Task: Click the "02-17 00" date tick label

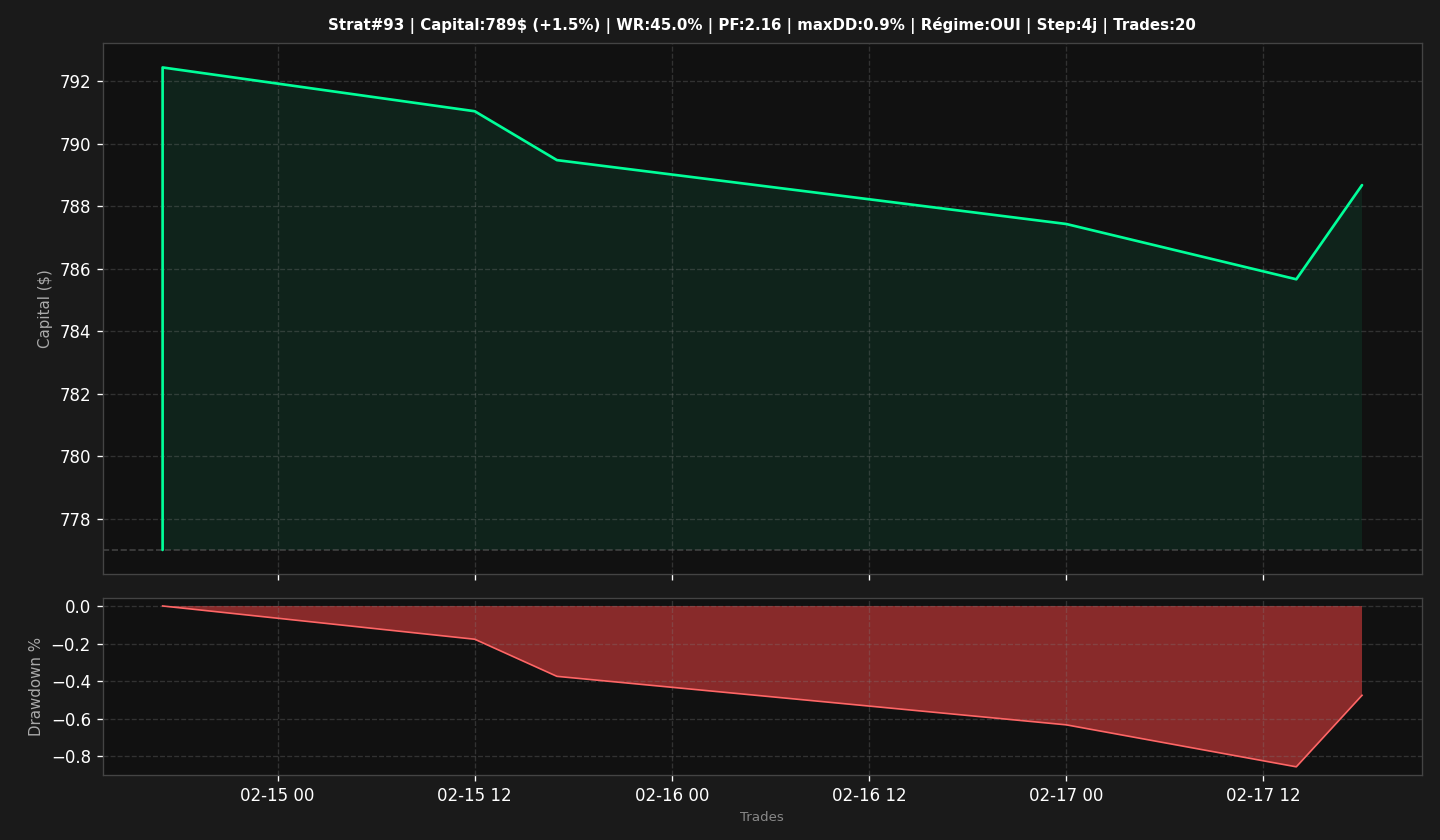Action: coord(1065,796)
